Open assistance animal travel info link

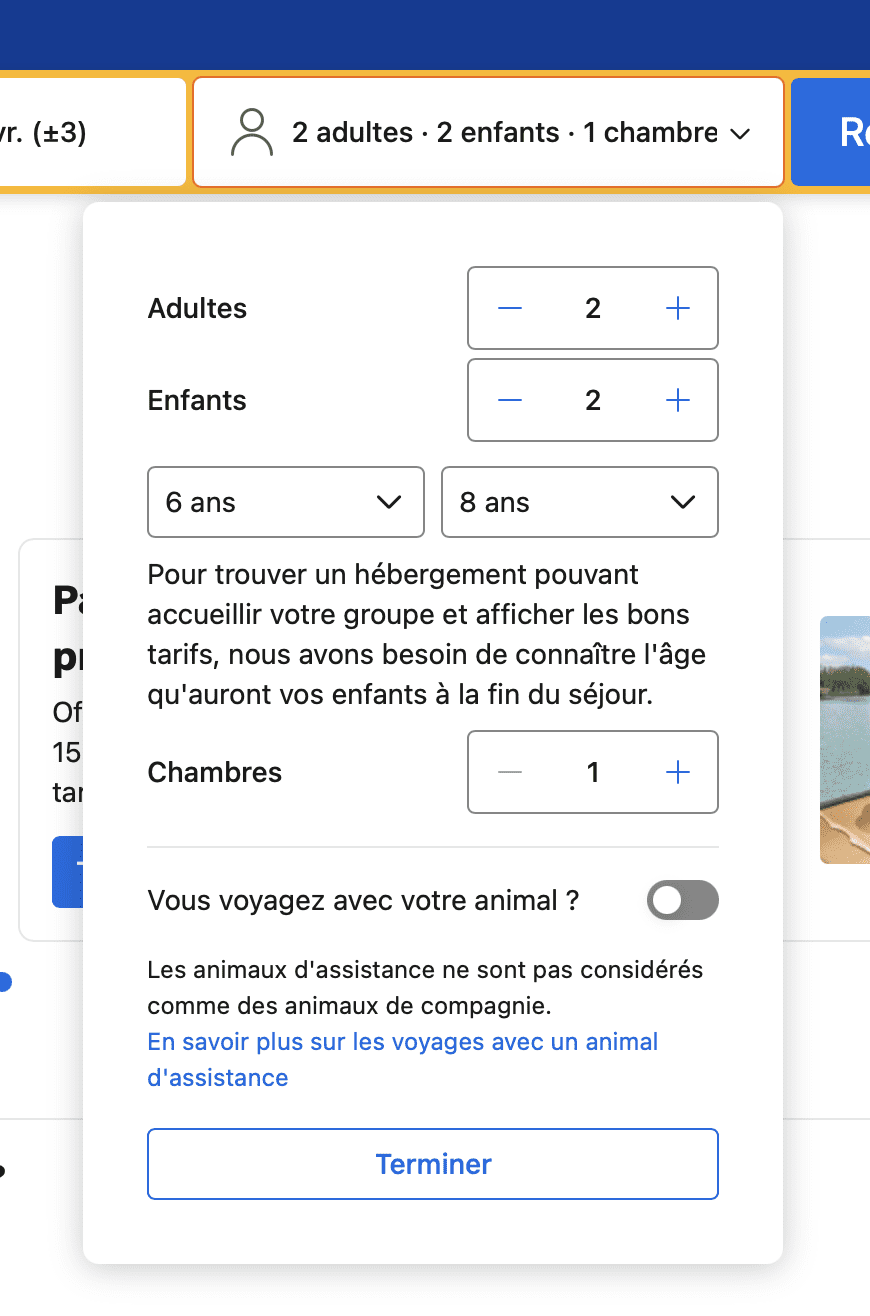point(403,1059)
